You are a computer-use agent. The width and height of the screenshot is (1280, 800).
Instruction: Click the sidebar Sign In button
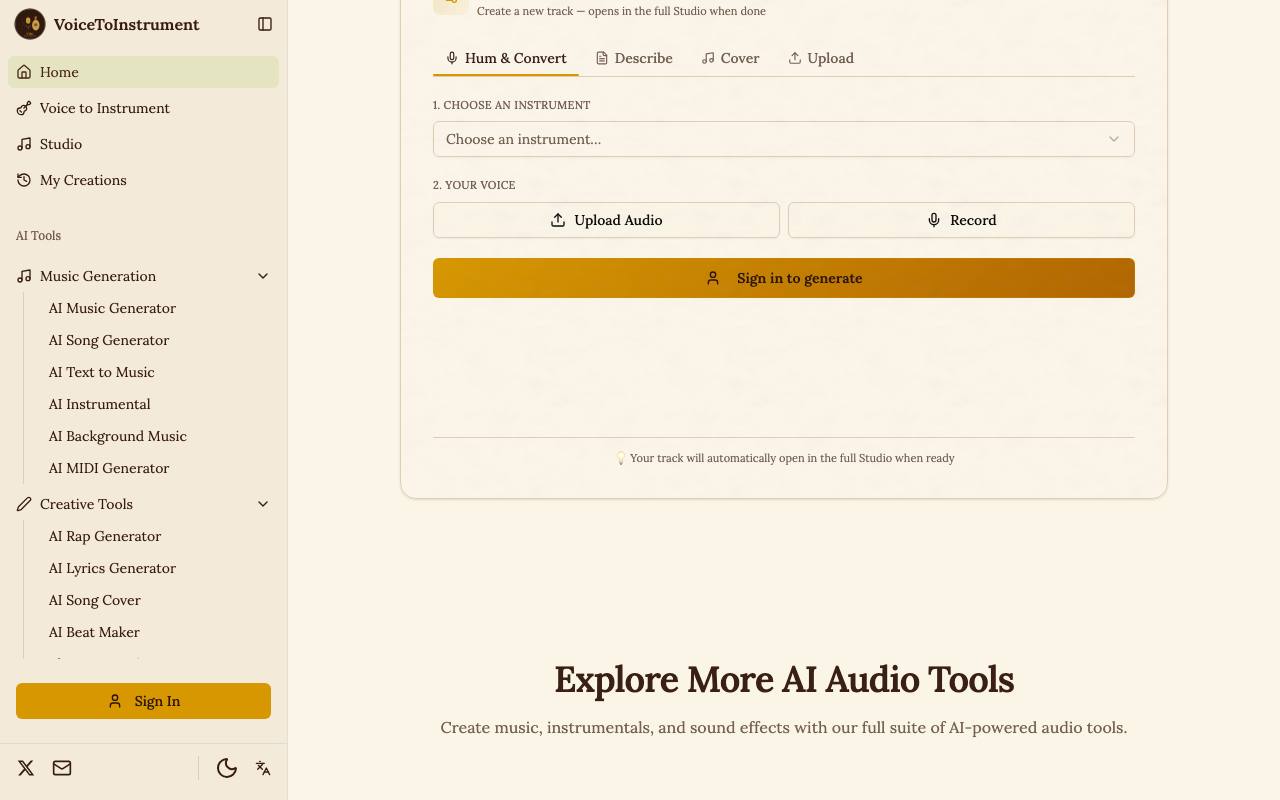[x=143, y=701]
